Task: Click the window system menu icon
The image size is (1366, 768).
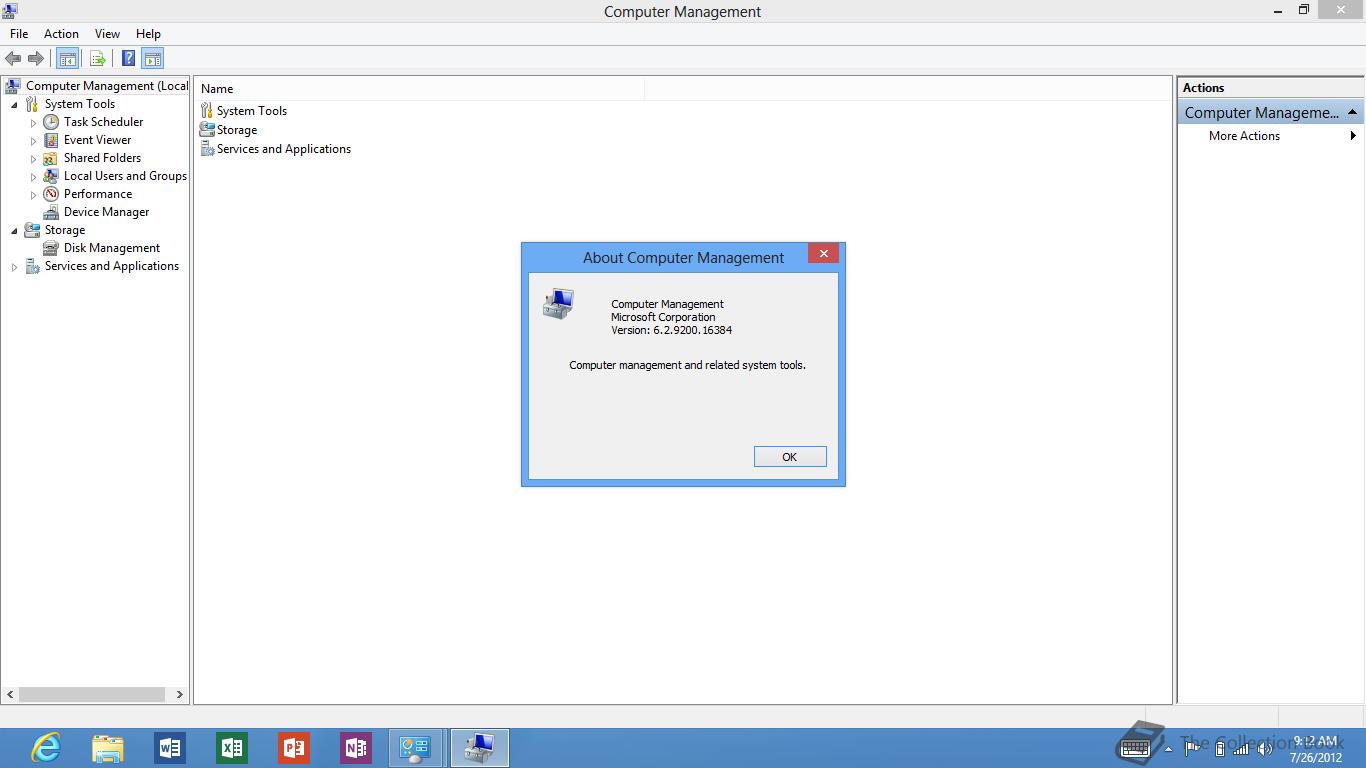Action: coord(10,11)
